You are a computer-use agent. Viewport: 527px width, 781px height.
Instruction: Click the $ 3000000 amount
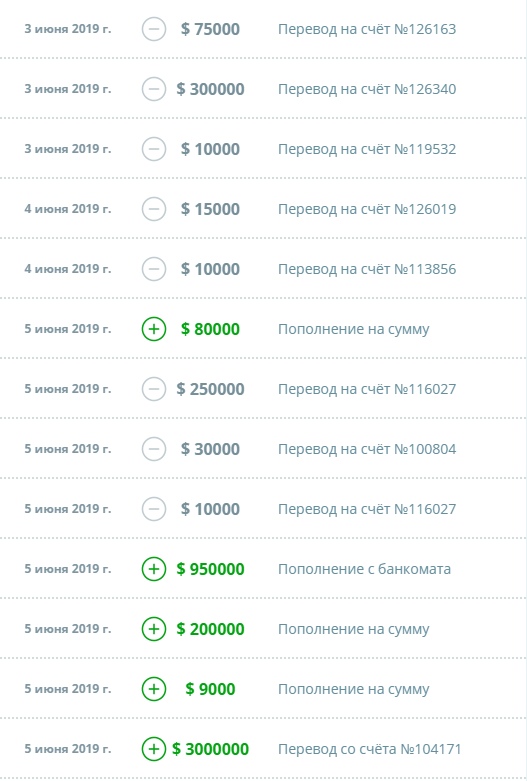coord(210,749)
